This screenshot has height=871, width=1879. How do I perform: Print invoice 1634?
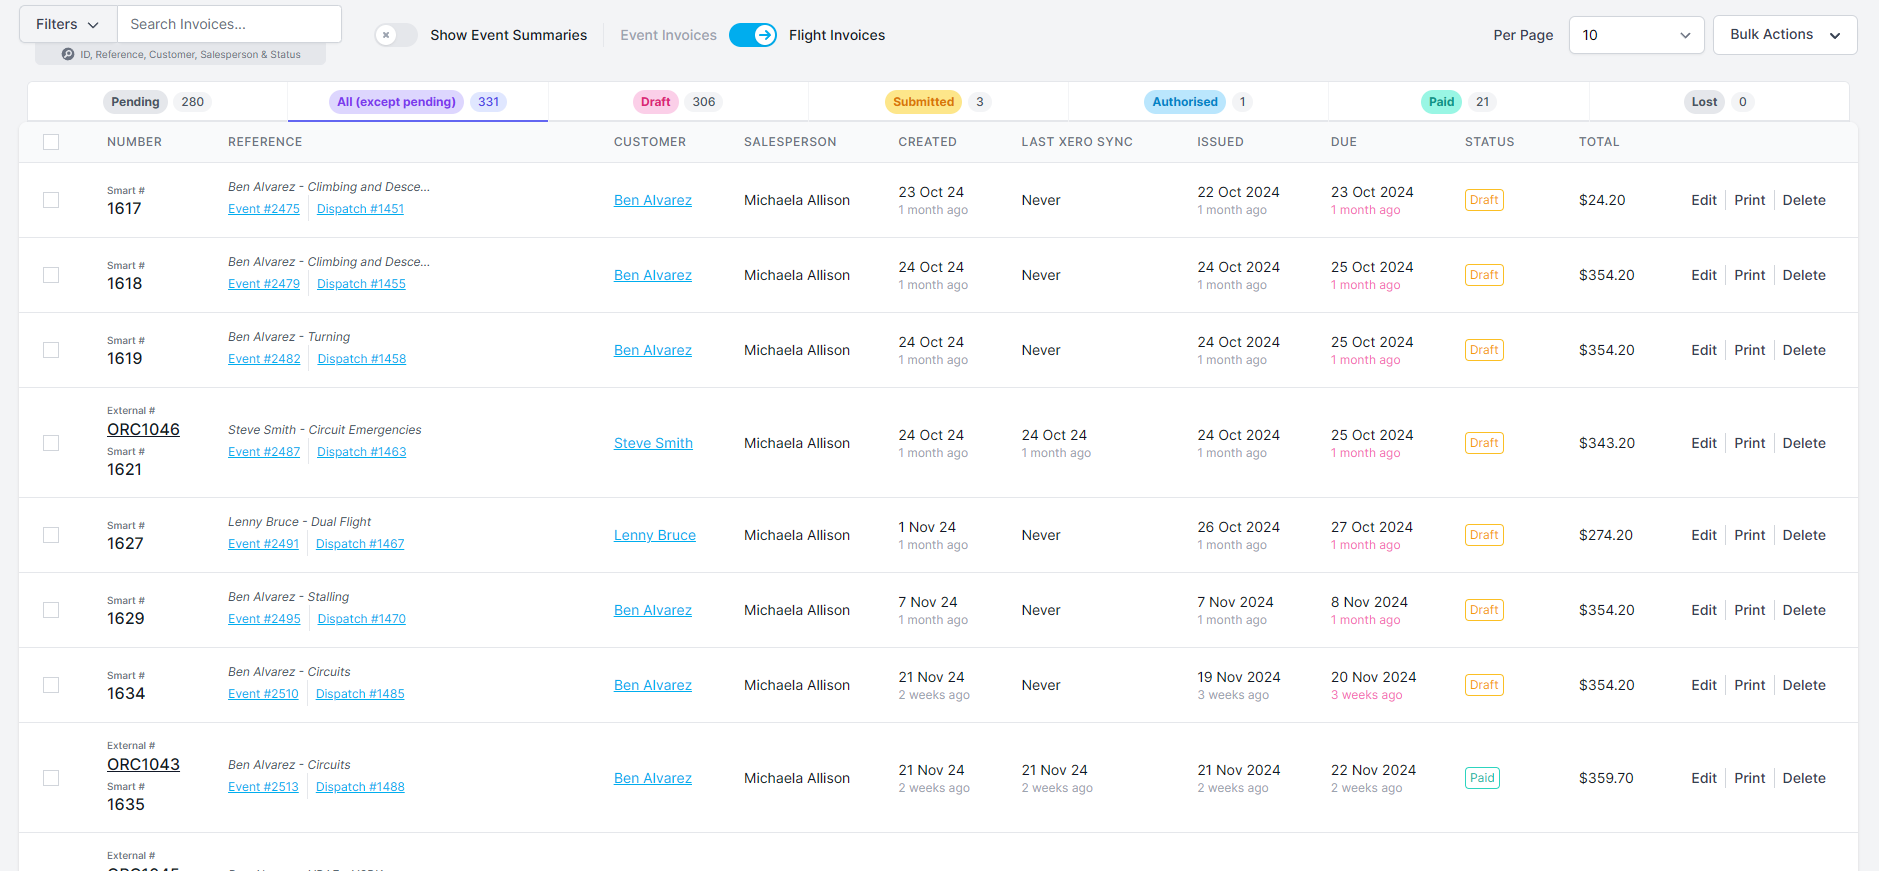point(1749,685)
